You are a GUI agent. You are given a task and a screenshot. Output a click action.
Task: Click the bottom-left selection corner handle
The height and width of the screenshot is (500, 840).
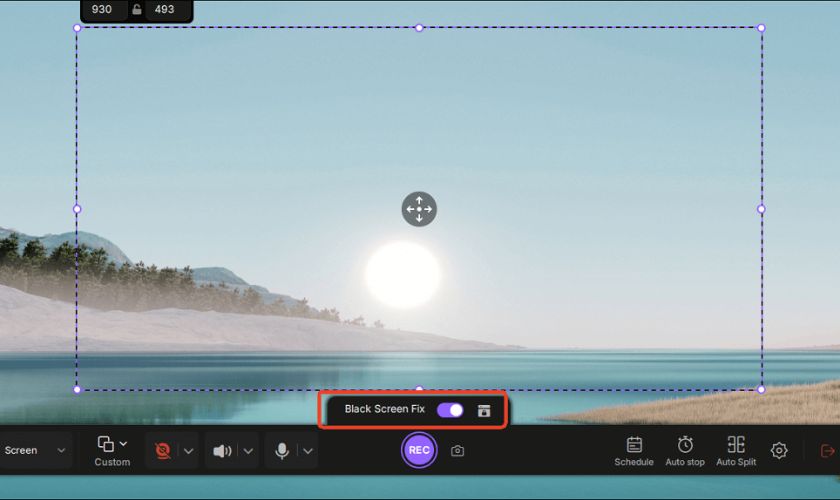77,390
